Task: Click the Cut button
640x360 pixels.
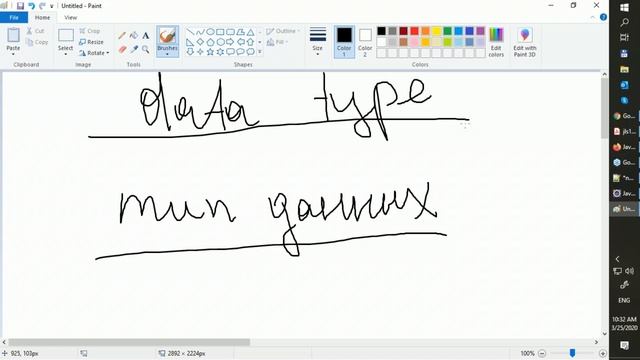Action: click(x=36, y=31)
